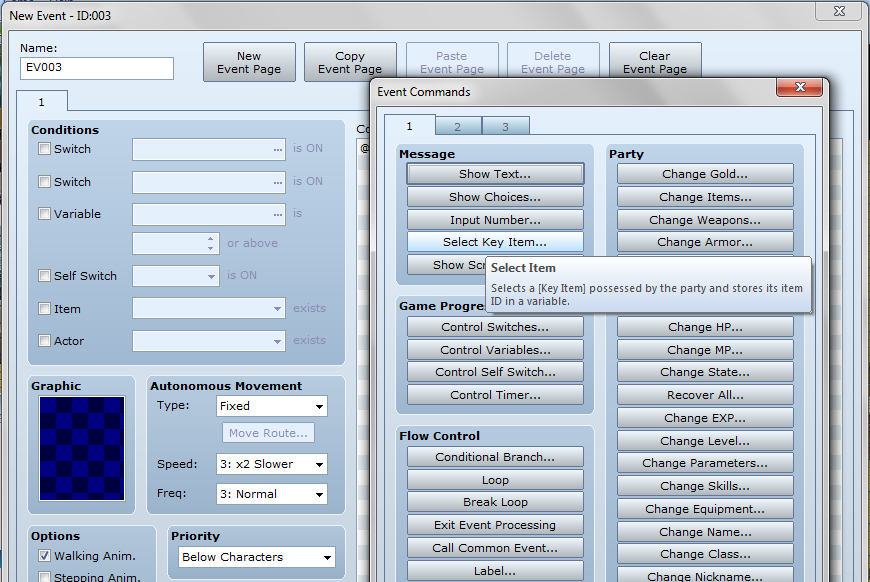Insert a Conditional Branch
Viewport: 870px width, 582px height.
[x=494, y=456]
